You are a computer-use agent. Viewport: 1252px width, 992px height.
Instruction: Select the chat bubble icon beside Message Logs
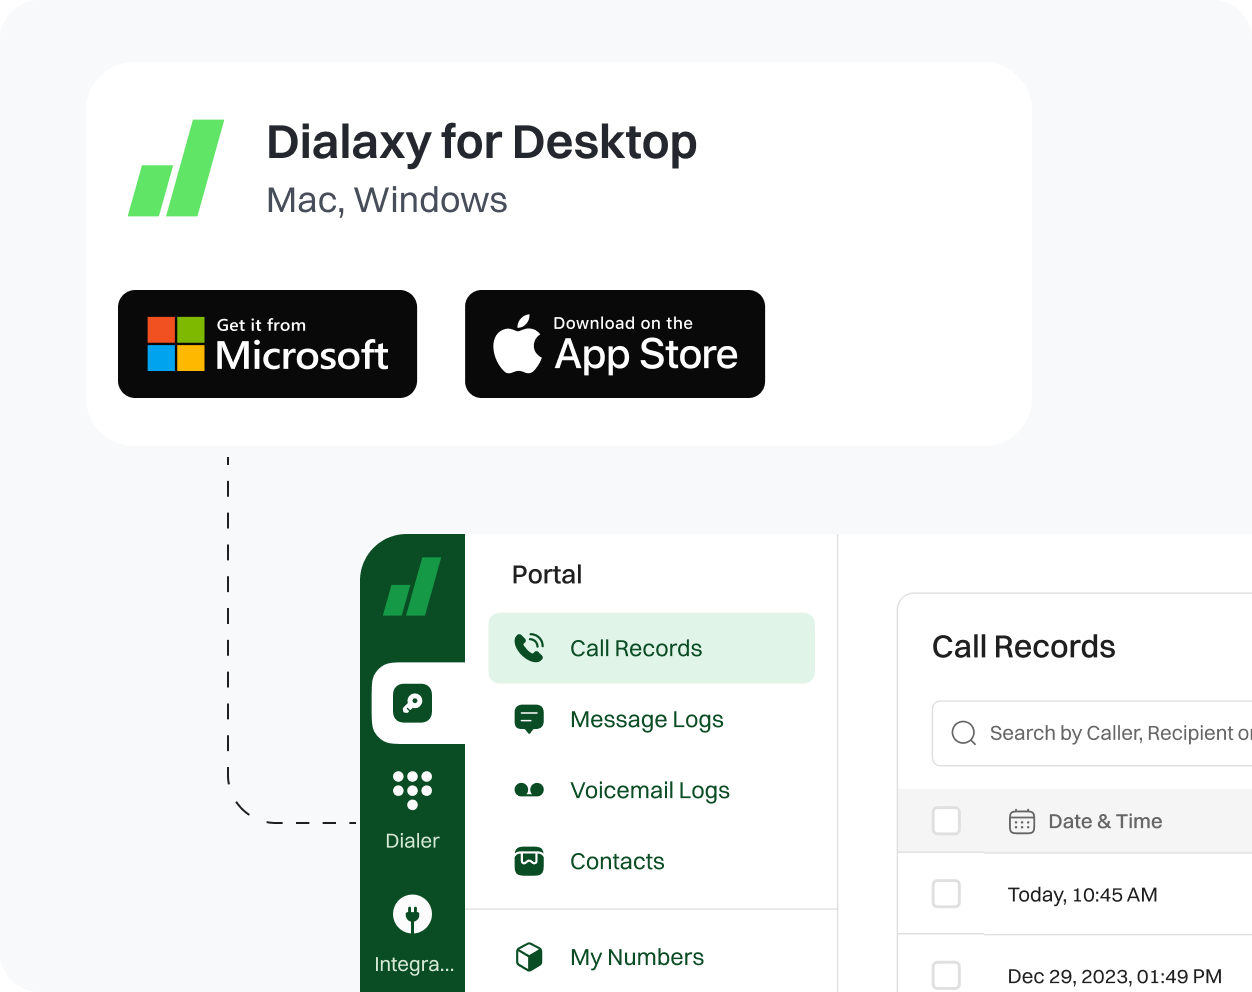pyautogui.click(x=529, y=719)
